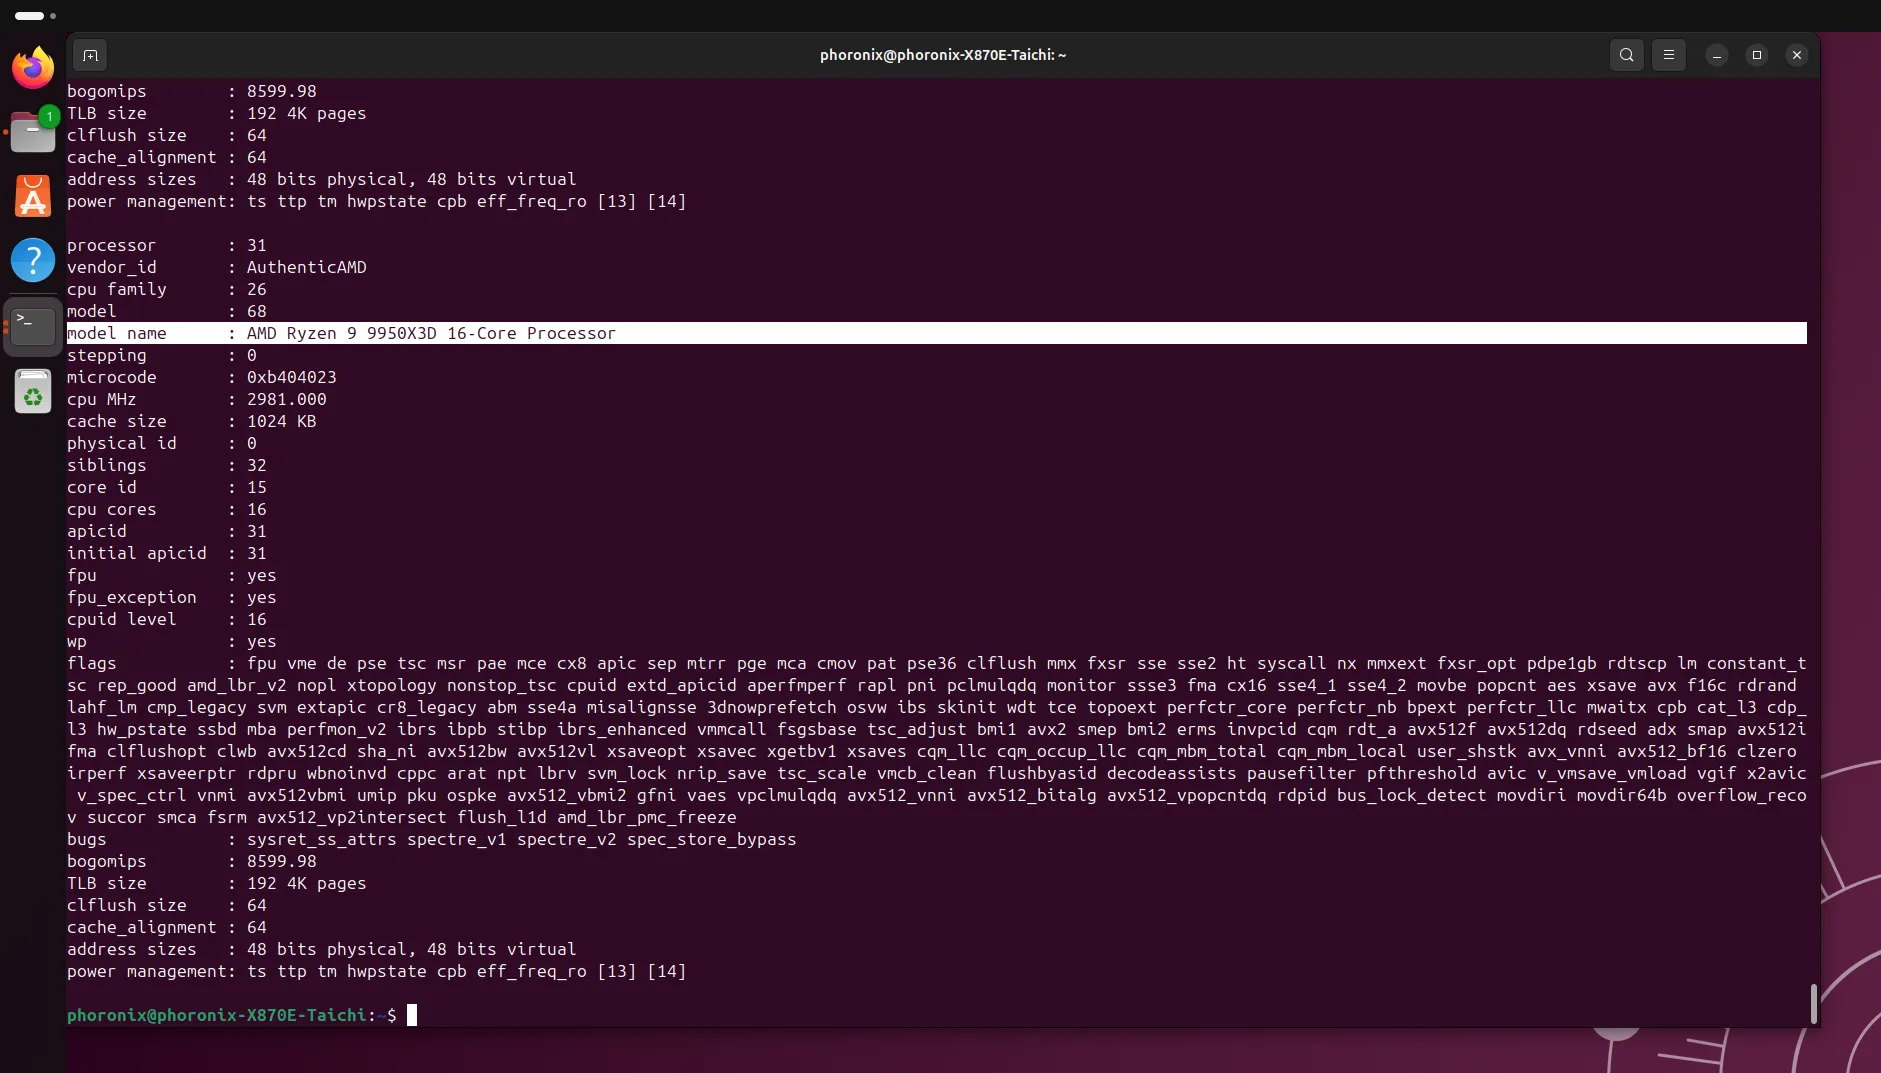Click the 'model : 68' line
Image resolution: width=1881 pixels, height=1073 pixels.
pos(167,311)
